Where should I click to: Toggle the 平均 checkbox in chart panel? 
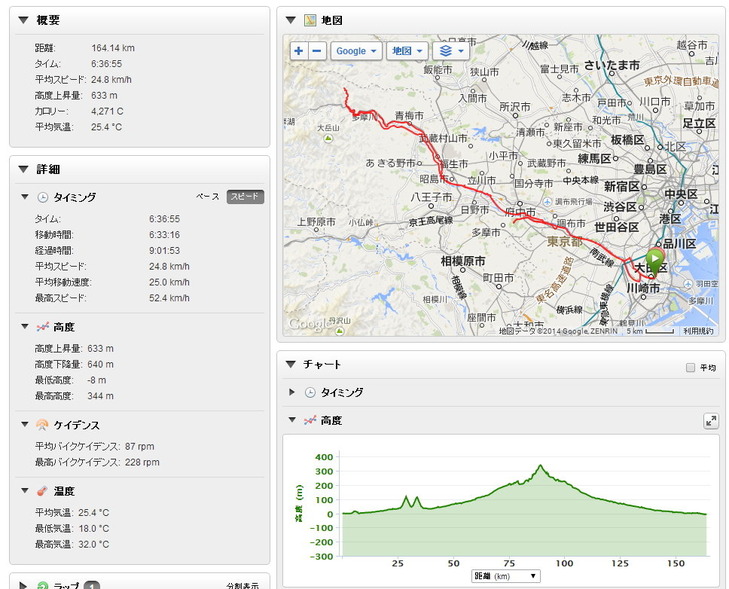[x=690, y=368]
